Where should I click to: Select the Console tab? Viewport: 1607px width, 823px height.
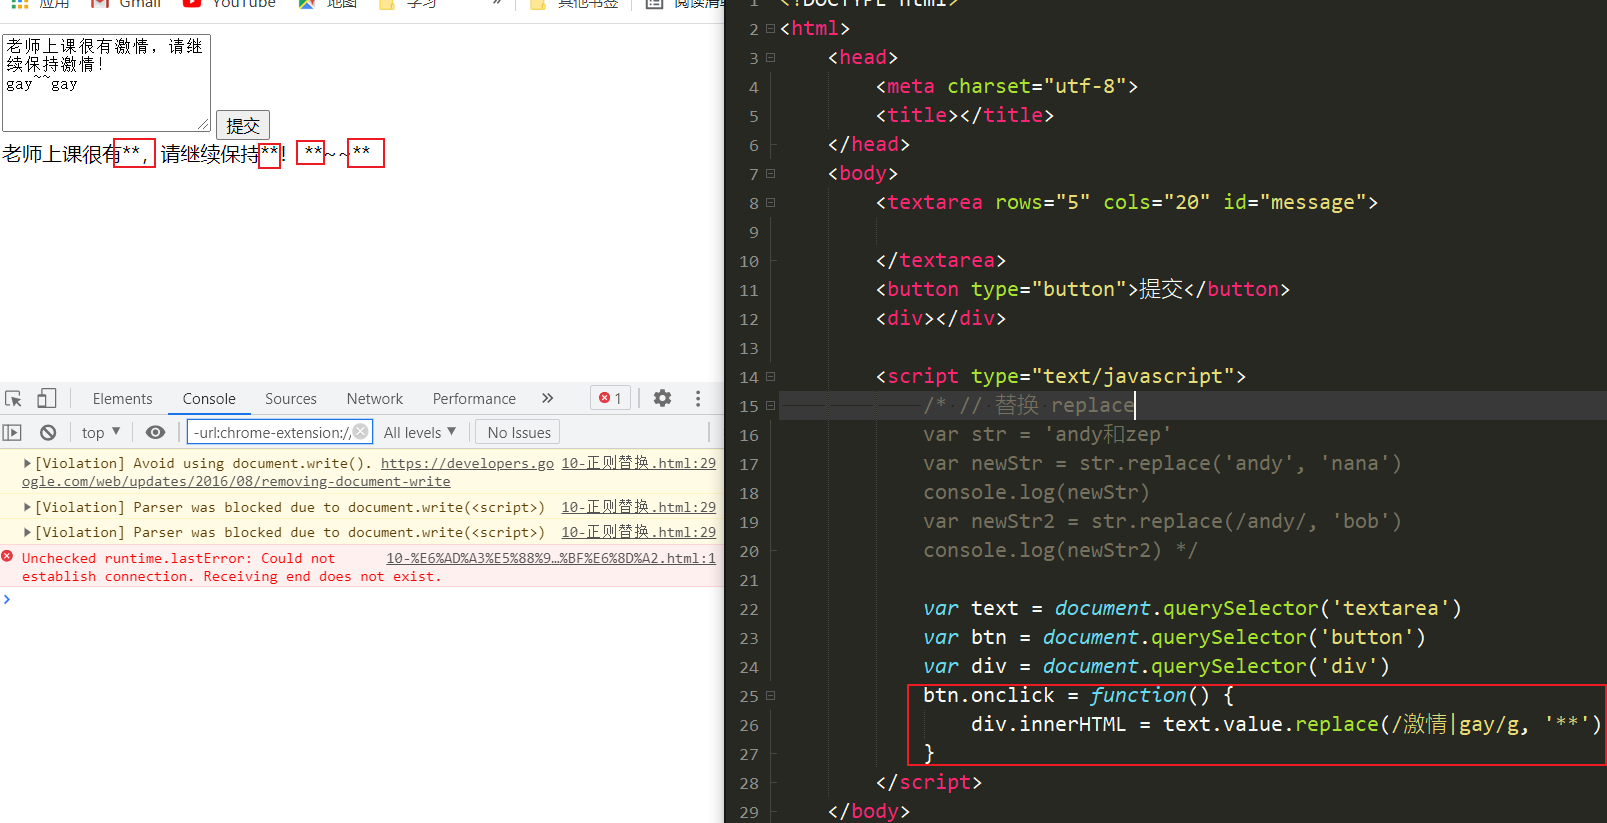tap(209, 398)
